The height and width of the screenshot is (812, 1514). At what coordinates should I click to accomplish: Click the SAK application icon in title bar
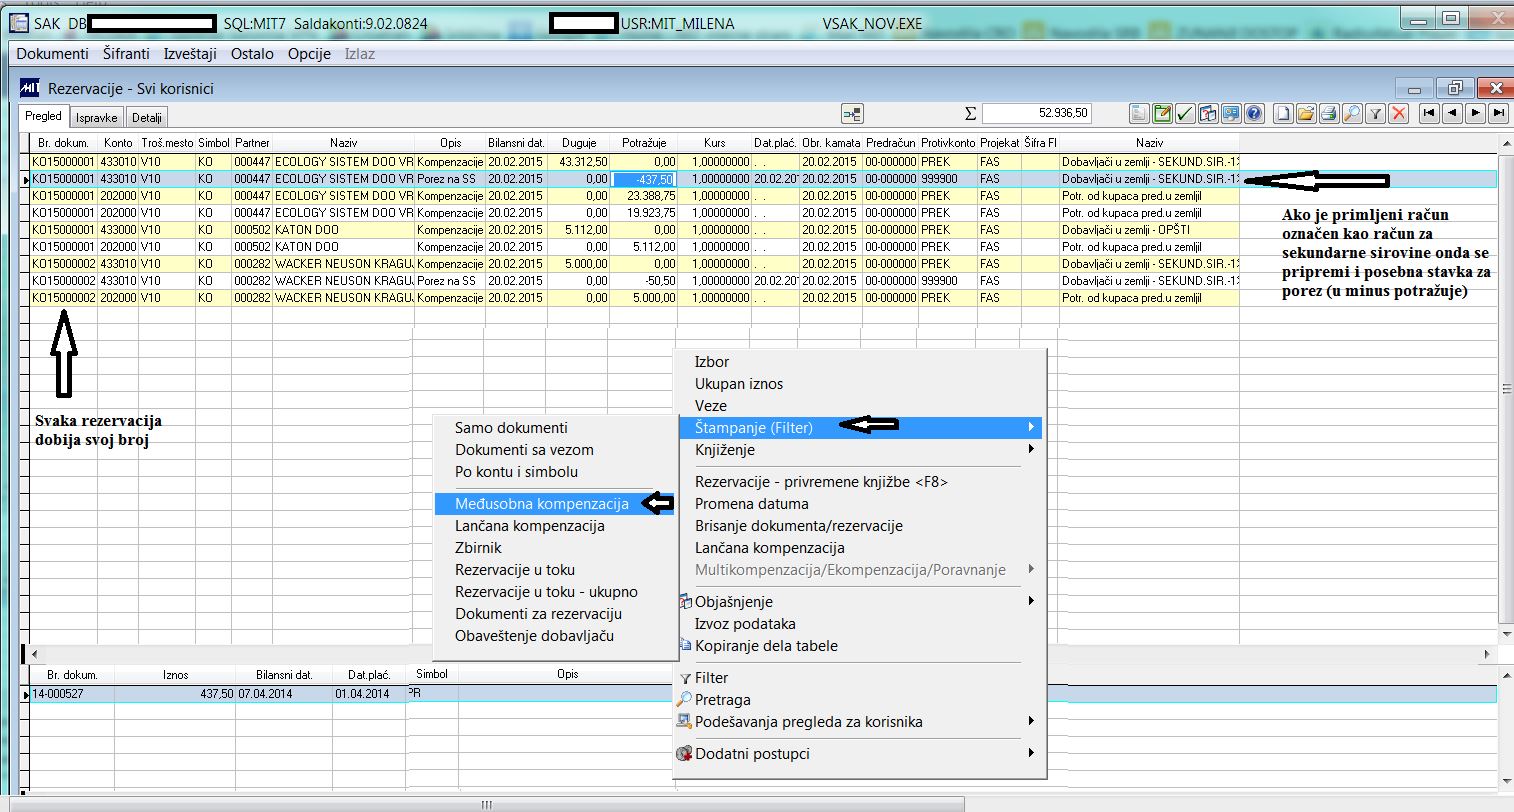coord(18,23)
